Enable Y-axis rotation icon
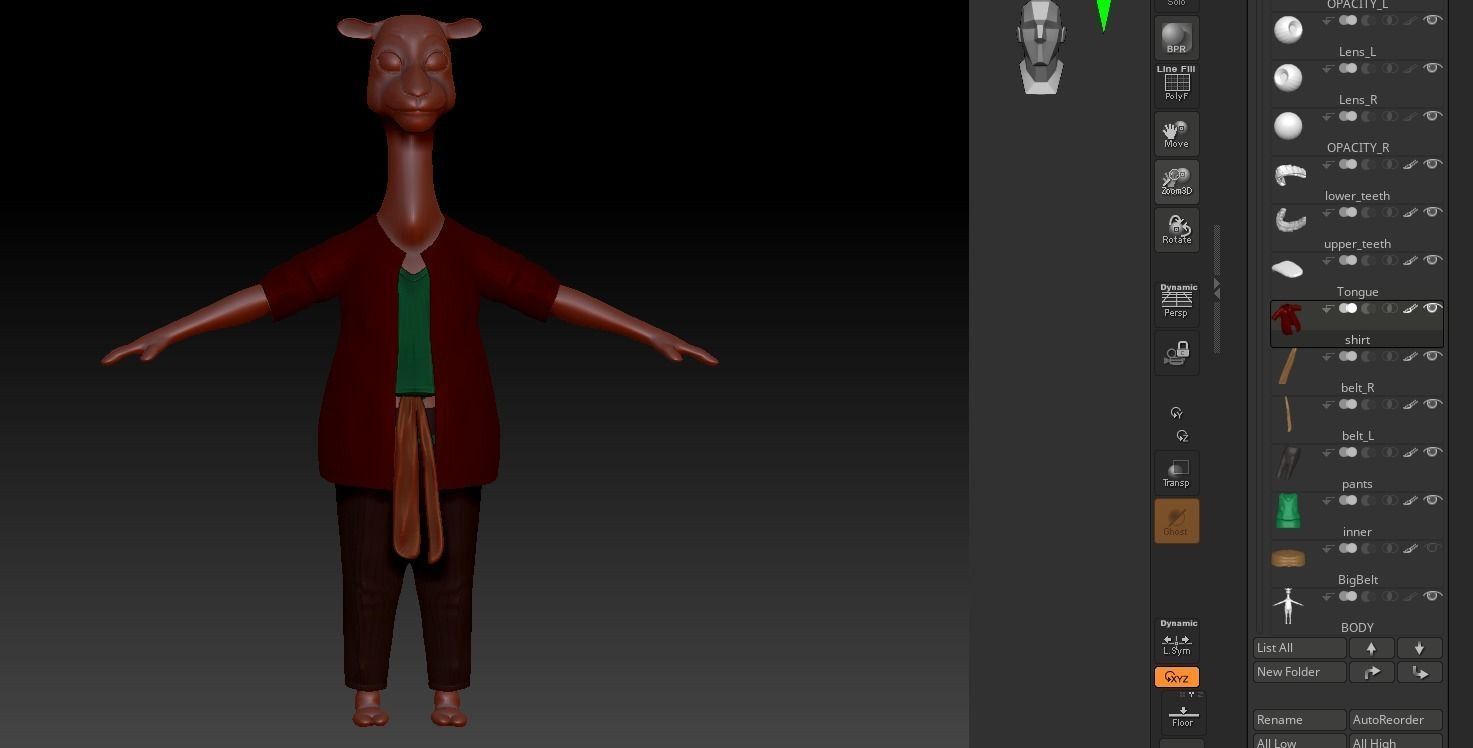1473x748 pixels. click(x=1177, y=413)
